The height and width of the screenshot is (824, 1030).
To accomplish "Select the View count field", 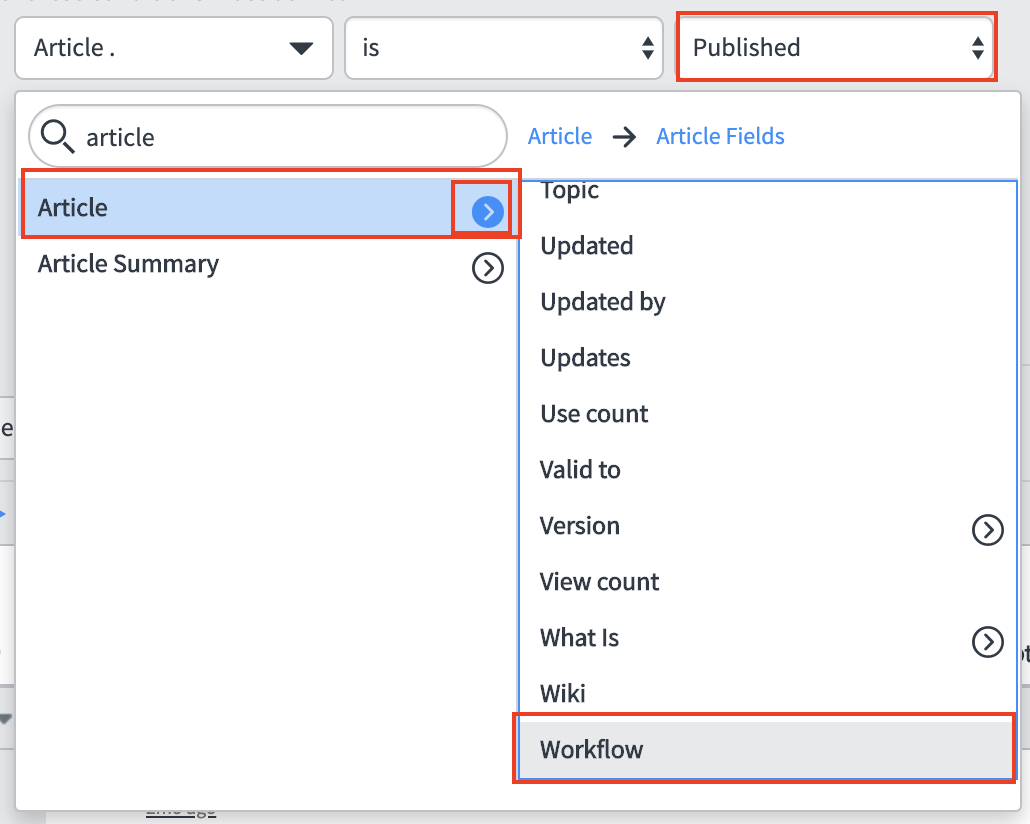I will (599, 582).
